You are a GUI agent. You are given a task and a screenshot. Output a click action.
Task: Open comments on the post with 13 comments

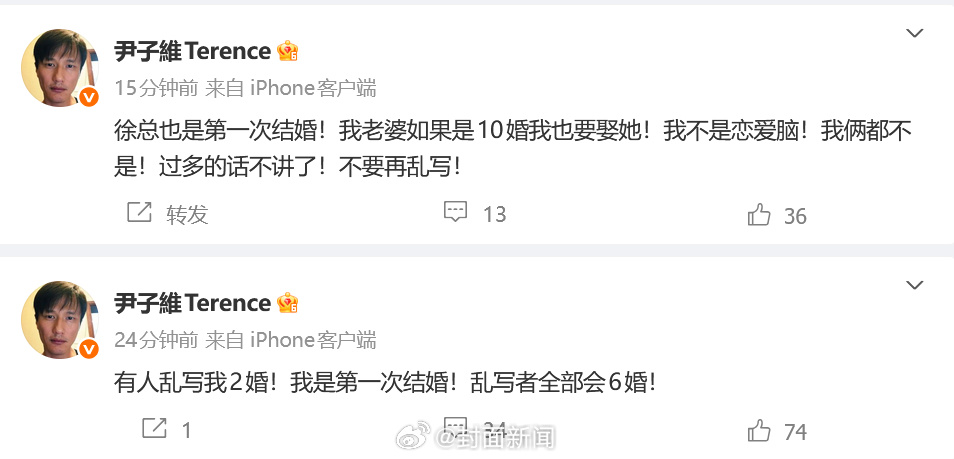pyautogui.click(x=456, y=213)
